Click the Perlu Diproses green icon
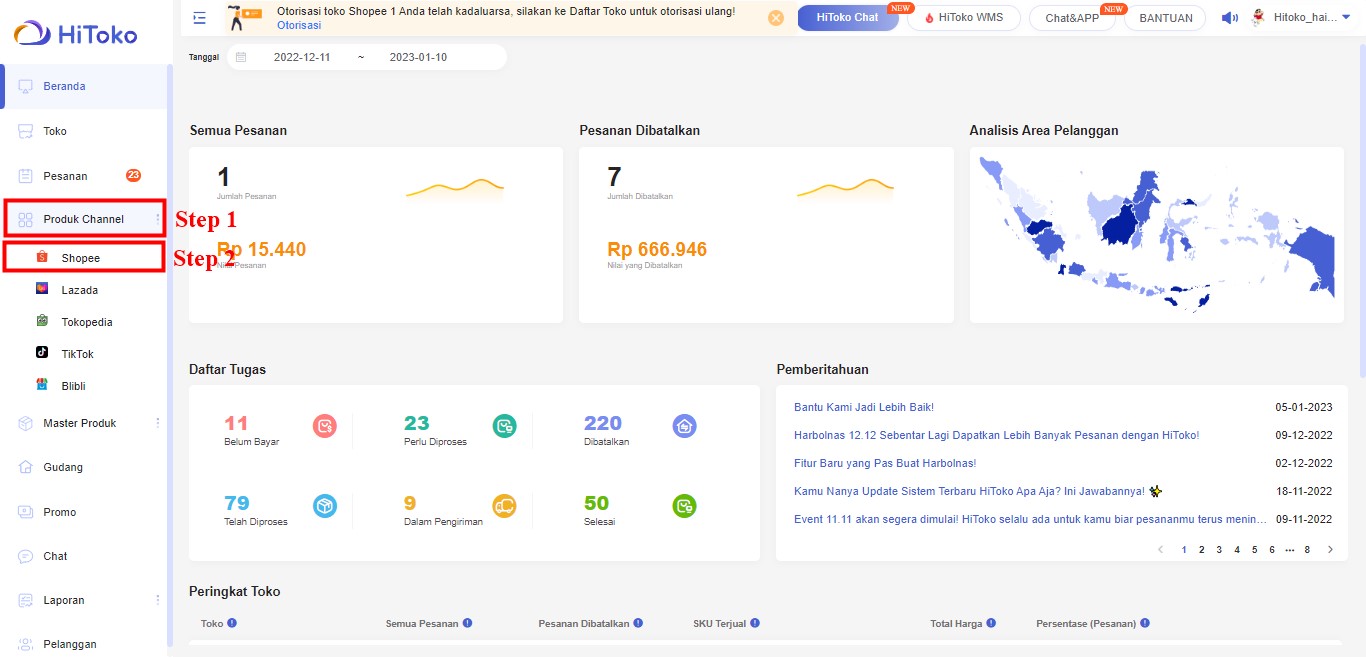1366x657 pixels. (505, 426)
